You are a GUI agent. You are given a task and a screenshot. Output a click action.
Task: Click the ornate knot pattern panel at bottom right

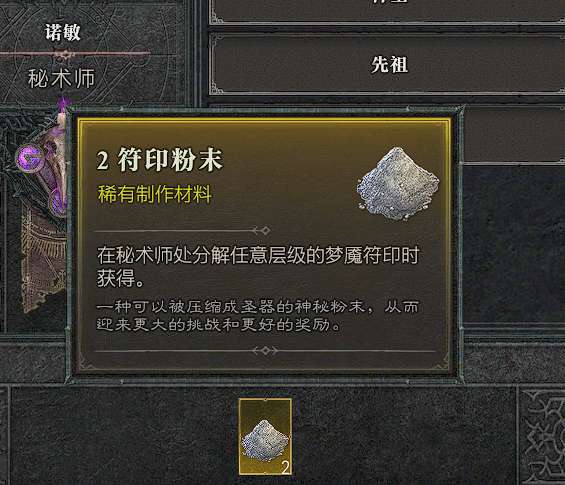(x=542, y=436)
